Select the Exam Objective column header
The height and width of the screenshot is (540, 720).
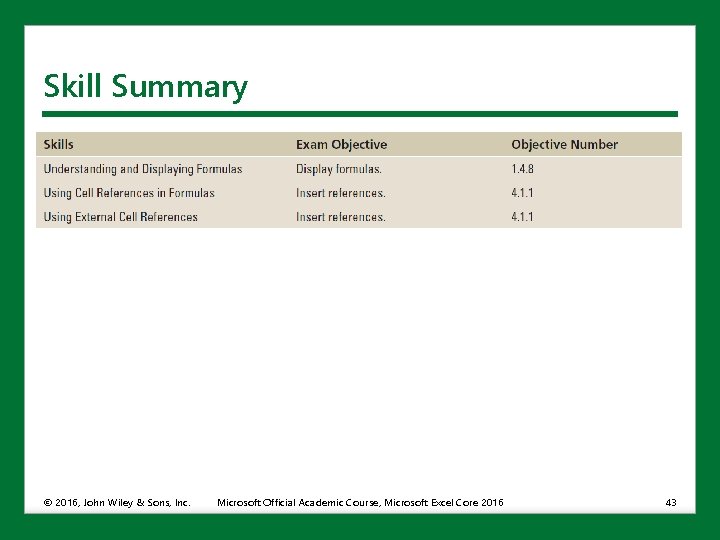(341, 145)
